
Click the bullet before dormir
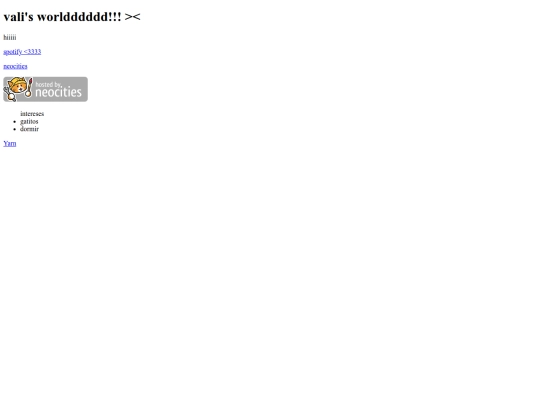[14, 129]
